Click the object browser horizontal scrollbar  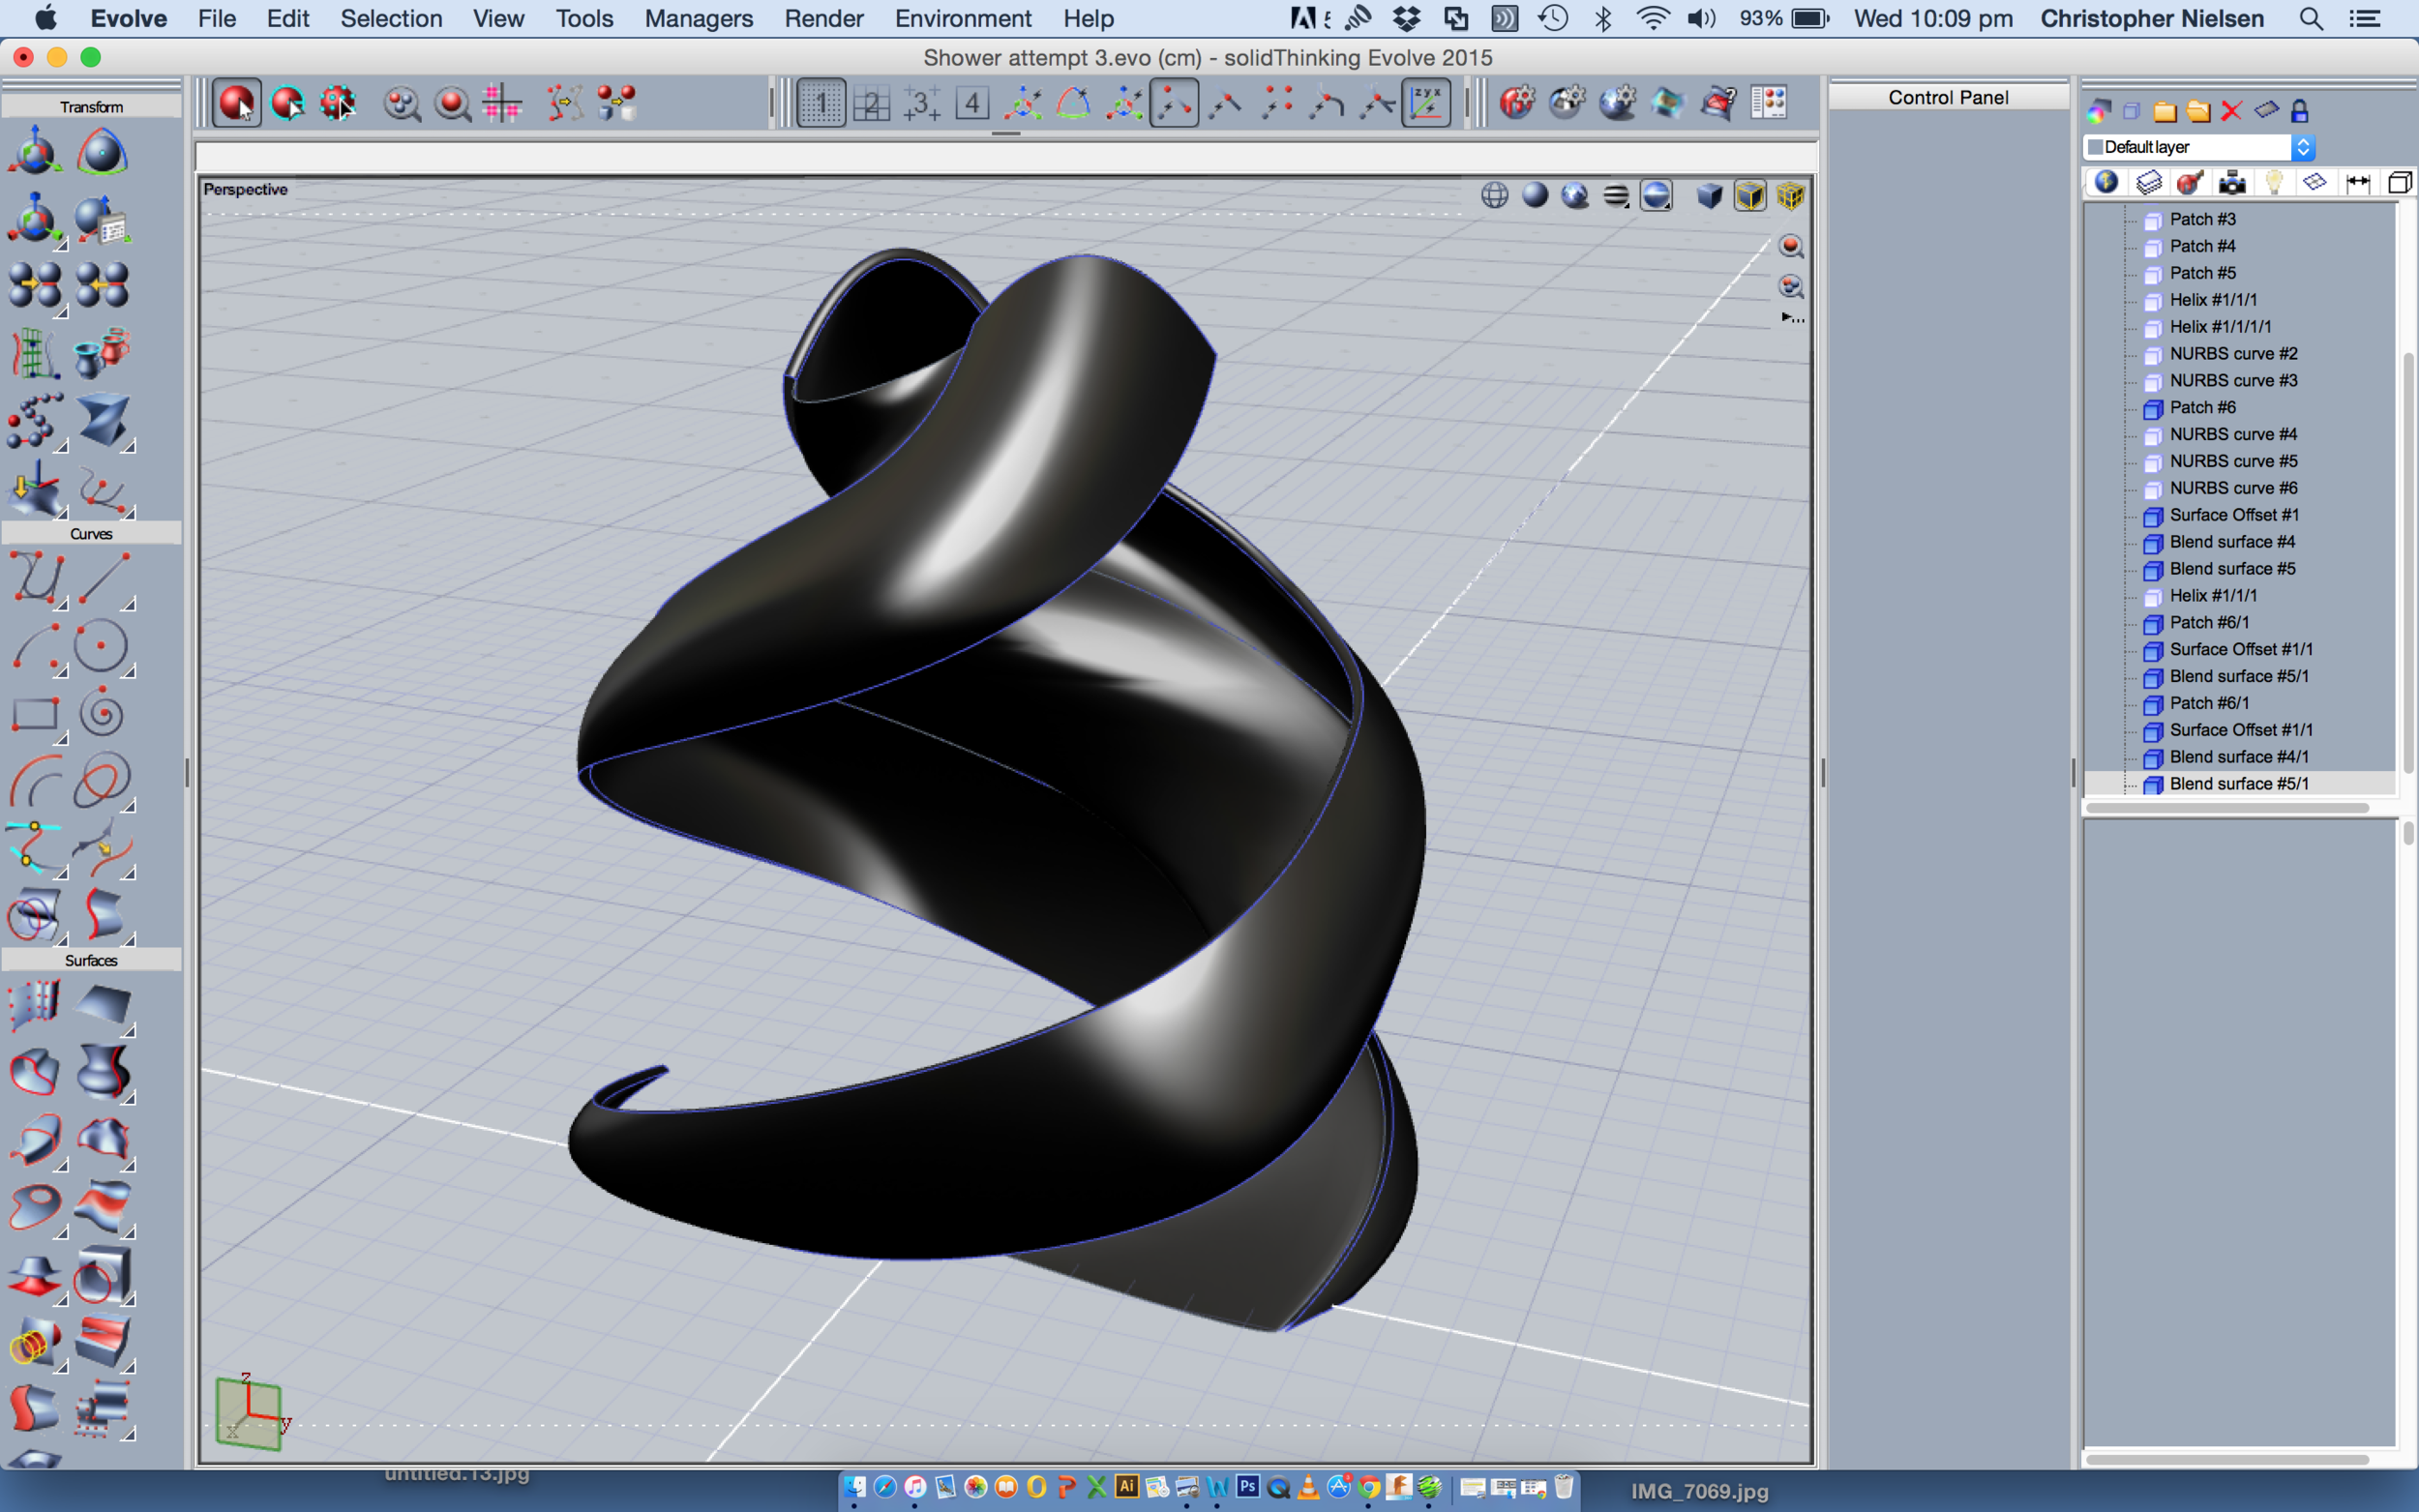[2228, 807]
